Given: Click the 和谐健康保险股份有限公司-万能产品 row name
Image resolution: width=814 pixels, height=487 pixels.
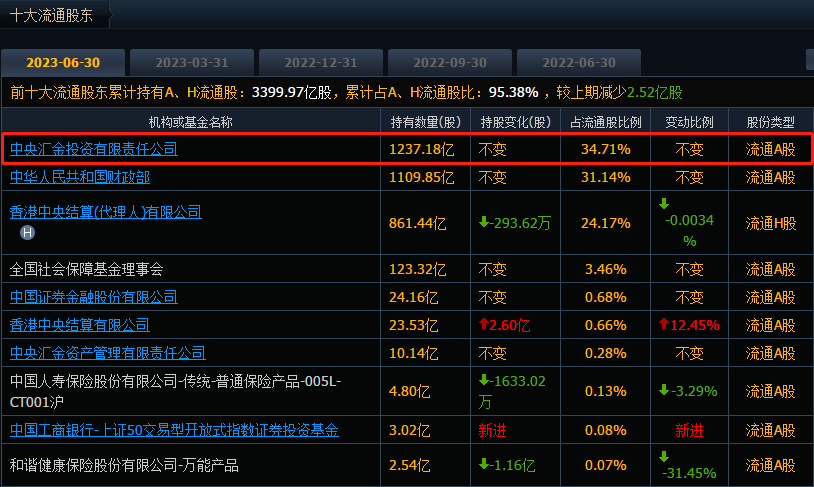Looking at the screenshot, I should point(124,465).
